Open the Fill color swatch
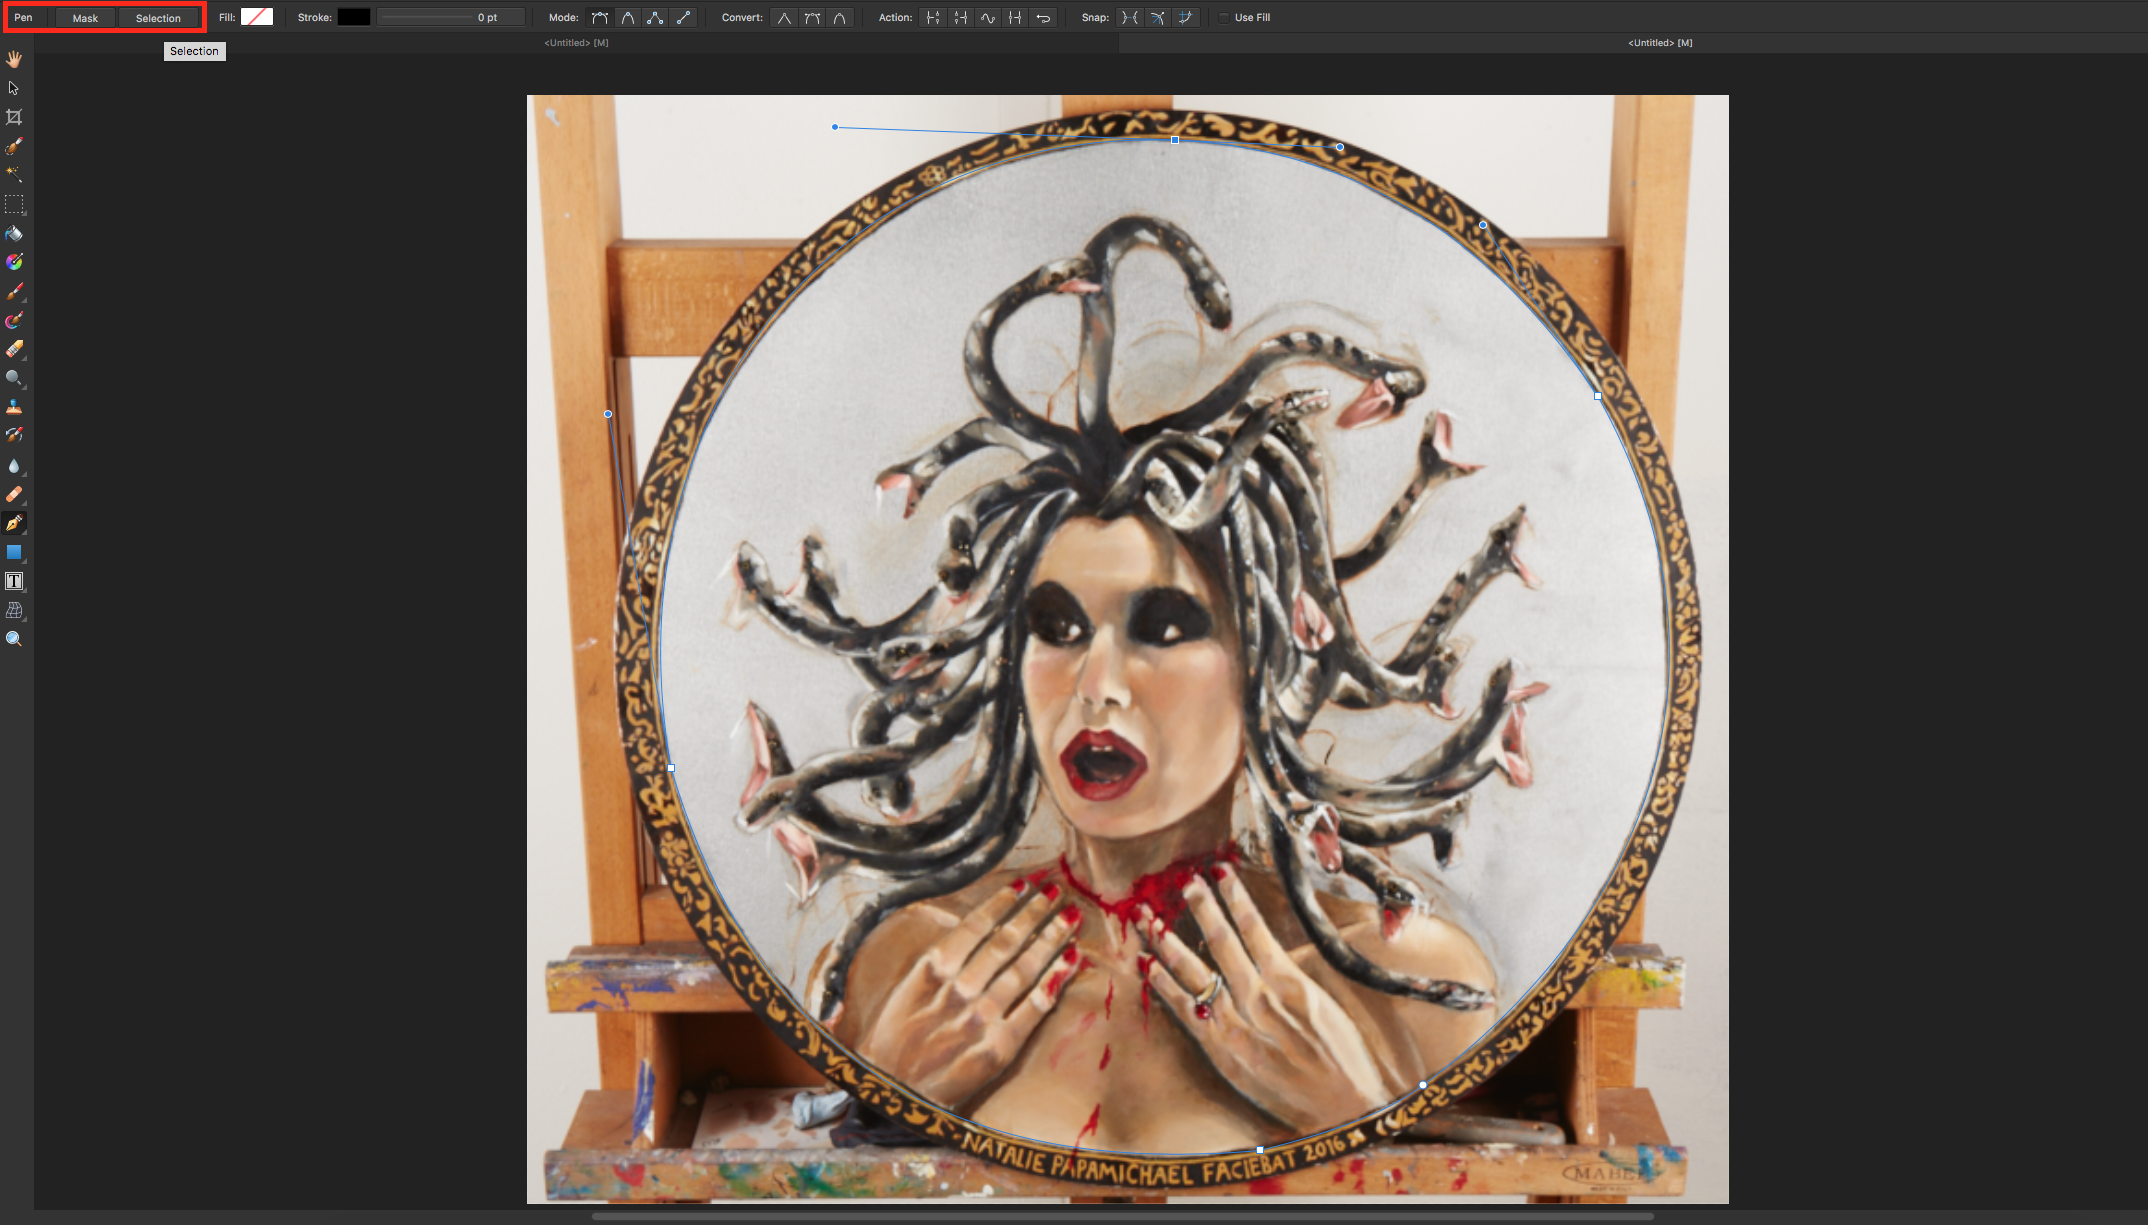This screenshot has width=2148, height=1225. 257,17
